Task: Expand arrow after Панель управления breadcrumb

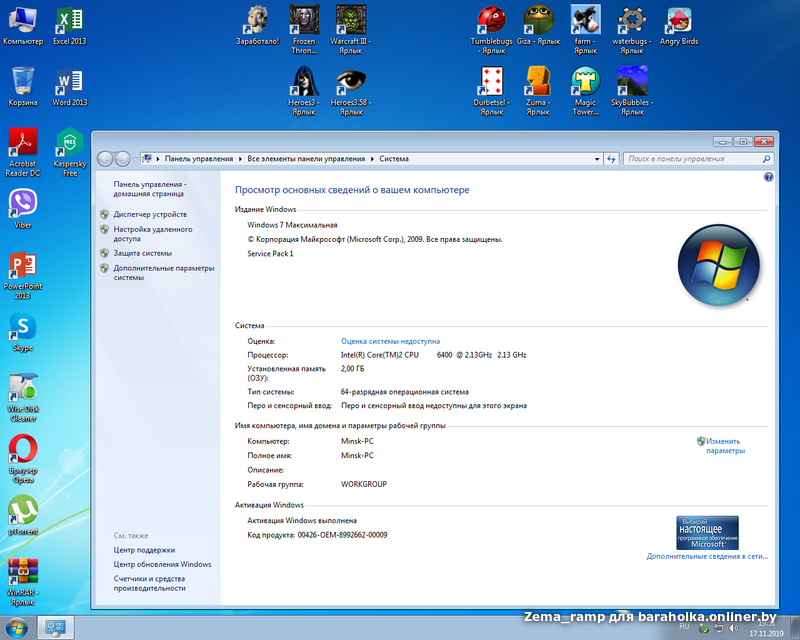Action: point(240,159)
